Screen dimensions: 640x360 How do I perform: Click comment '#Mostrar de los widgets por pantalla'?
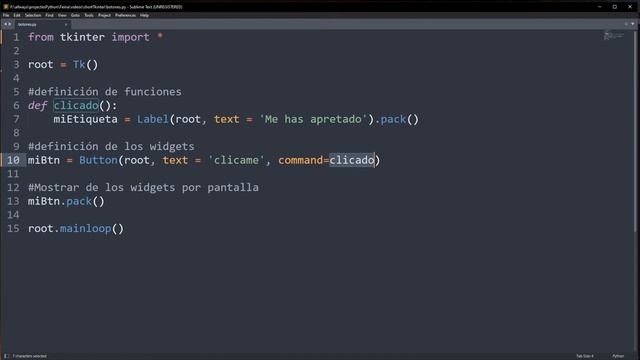143,187
